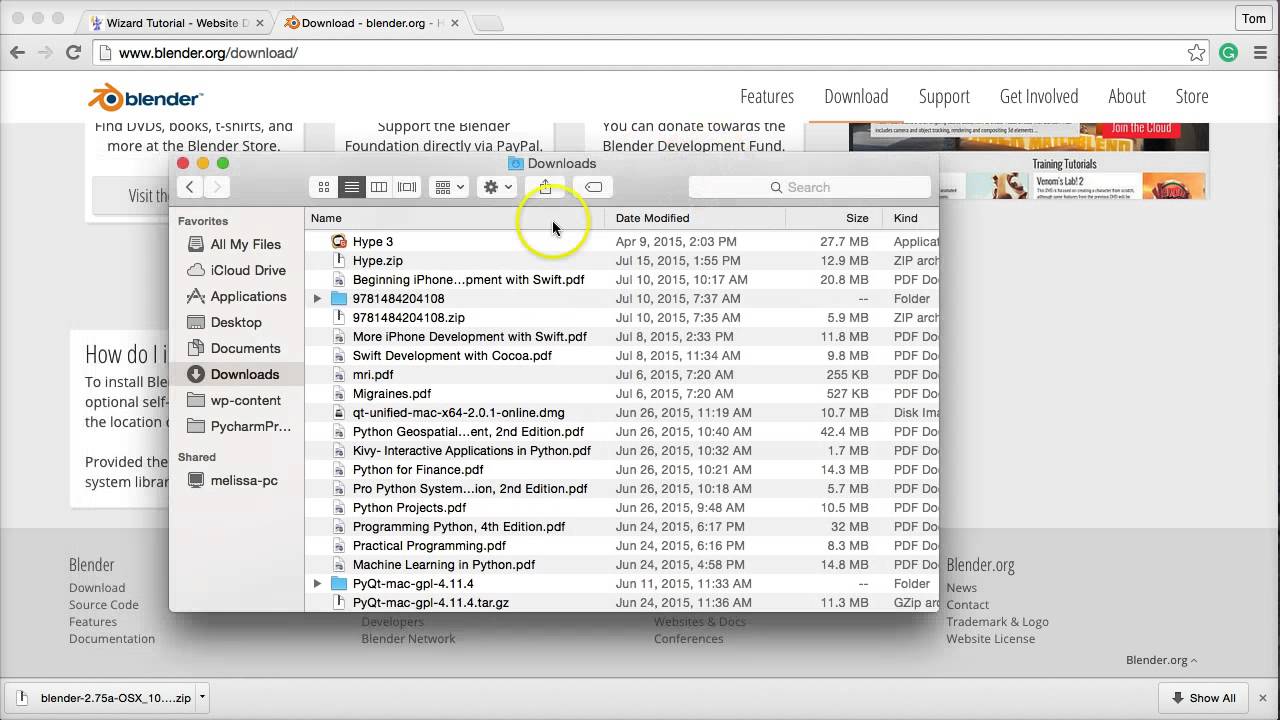Sort files by Size column
The width and height of the screenshot is (1280, 720).
[x=833, y=218]
